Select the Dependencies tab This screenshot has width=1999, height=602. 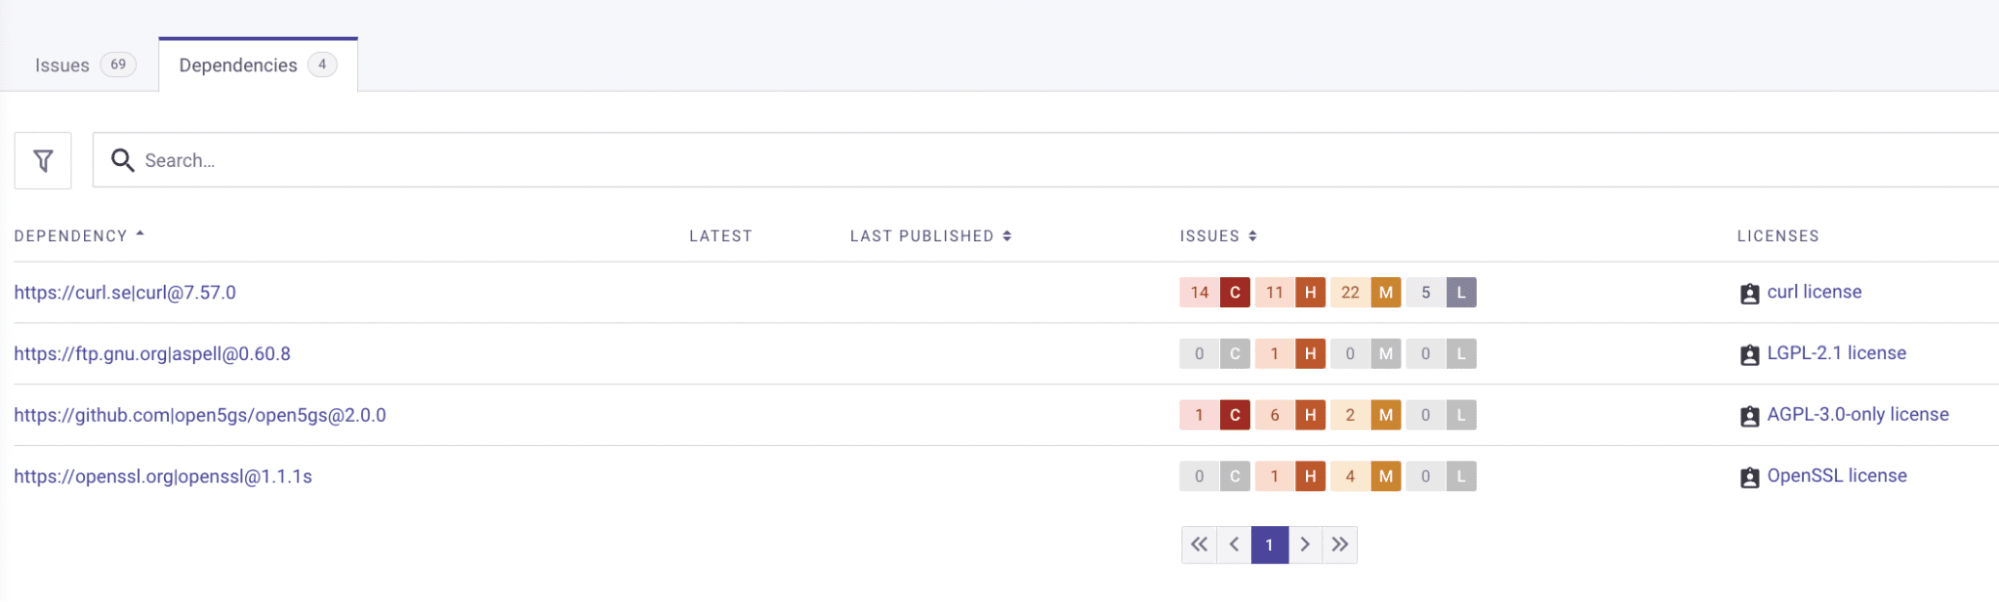point(258,65)
